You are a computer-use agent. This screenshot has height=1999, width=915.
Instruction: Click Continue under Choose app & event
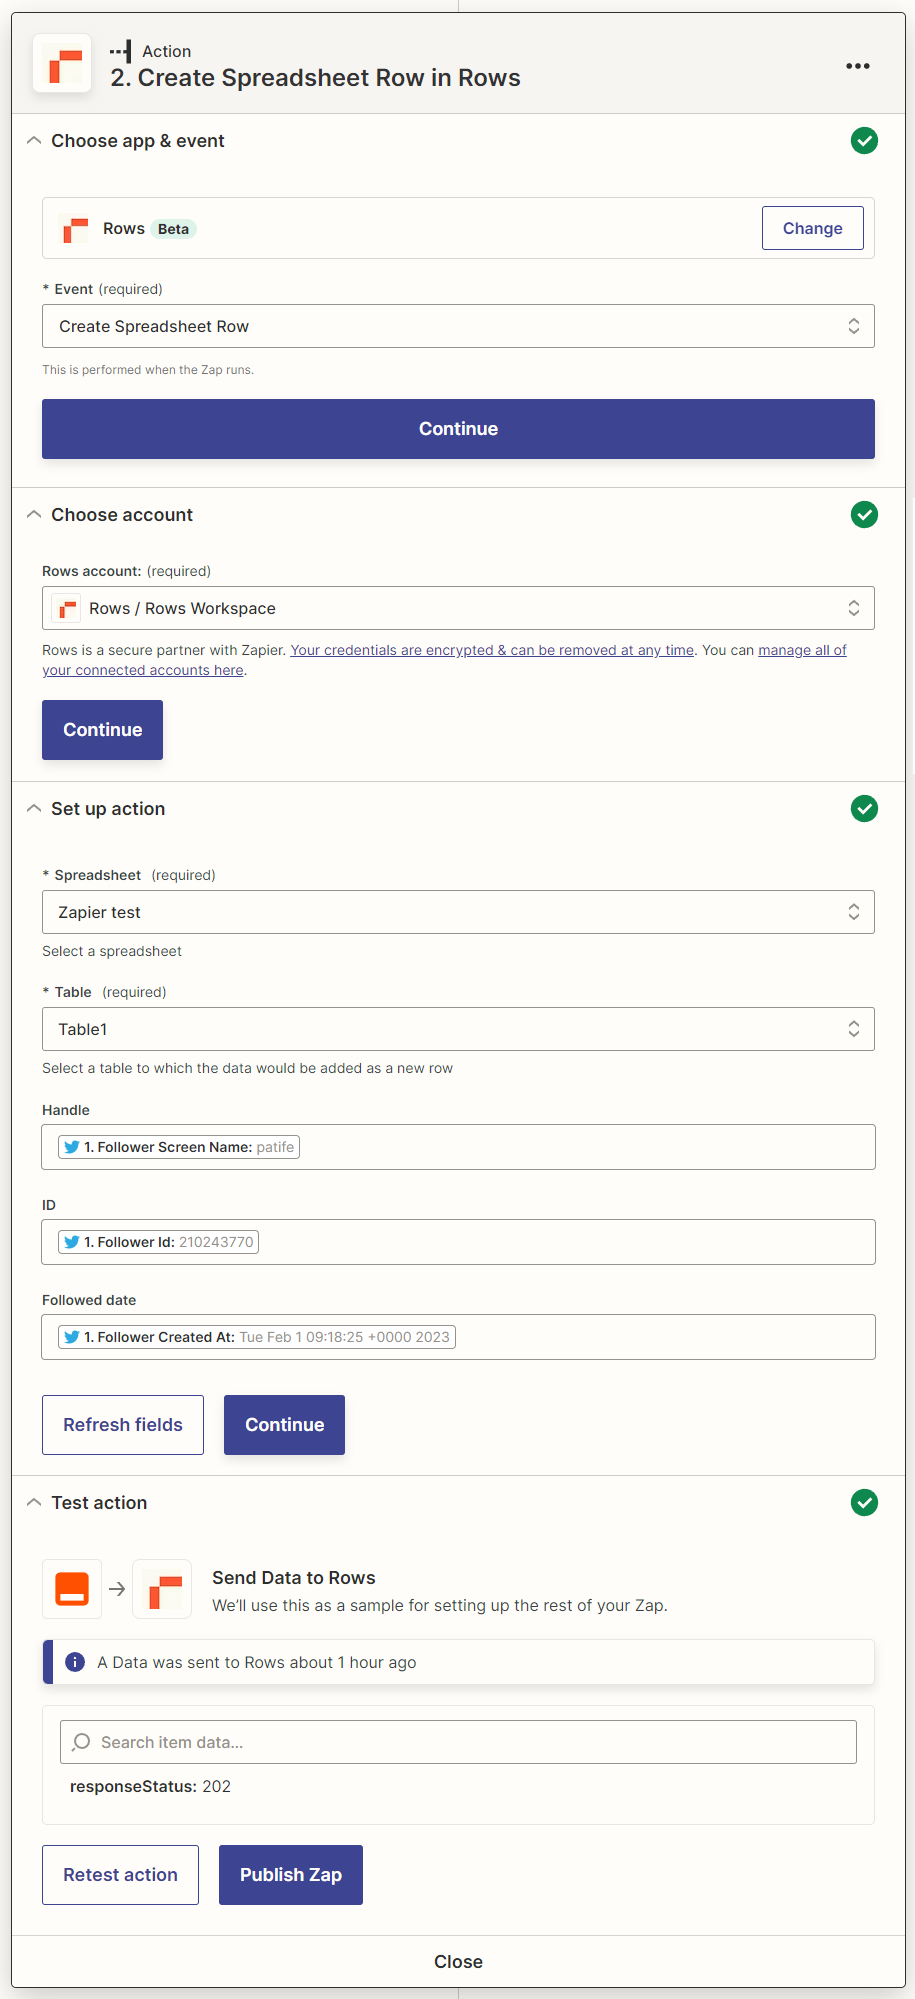[x=458, y=429]
